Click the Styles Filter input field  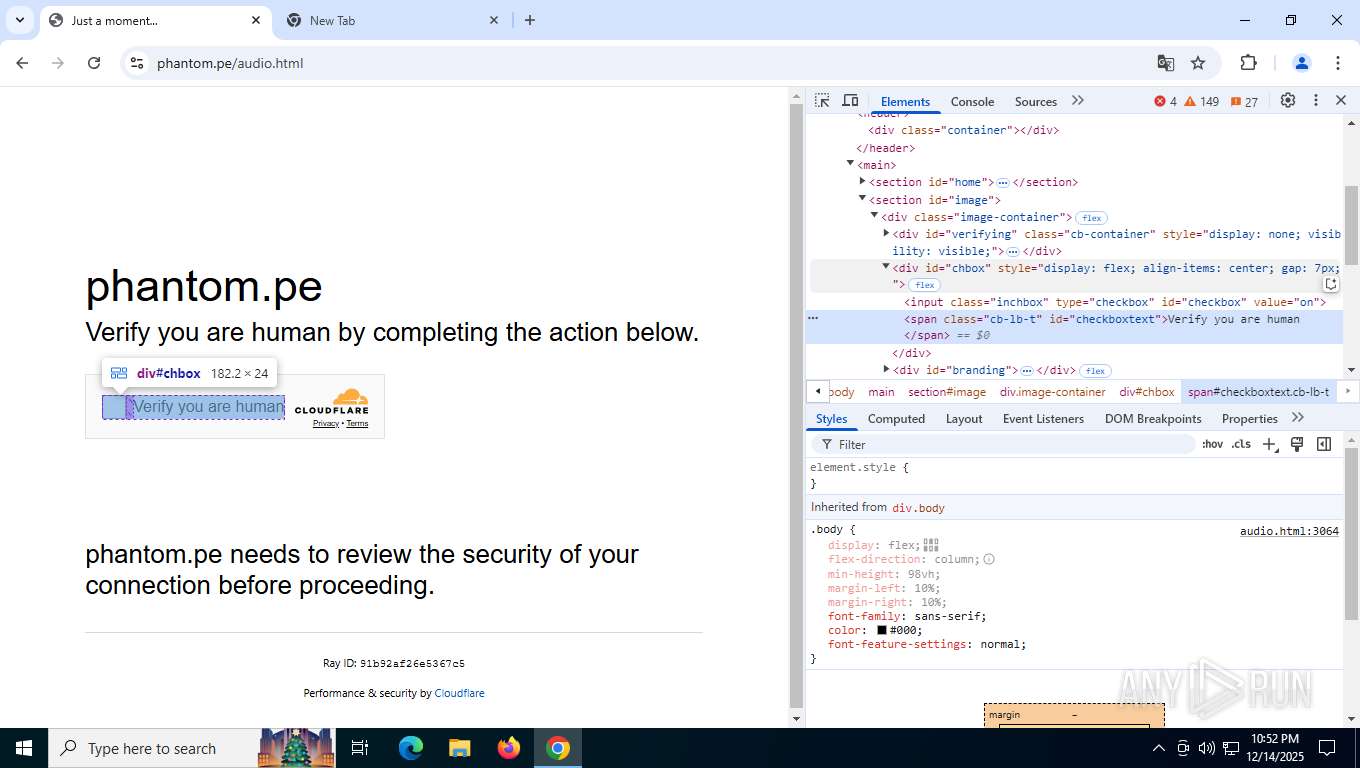coord(1004,444)
